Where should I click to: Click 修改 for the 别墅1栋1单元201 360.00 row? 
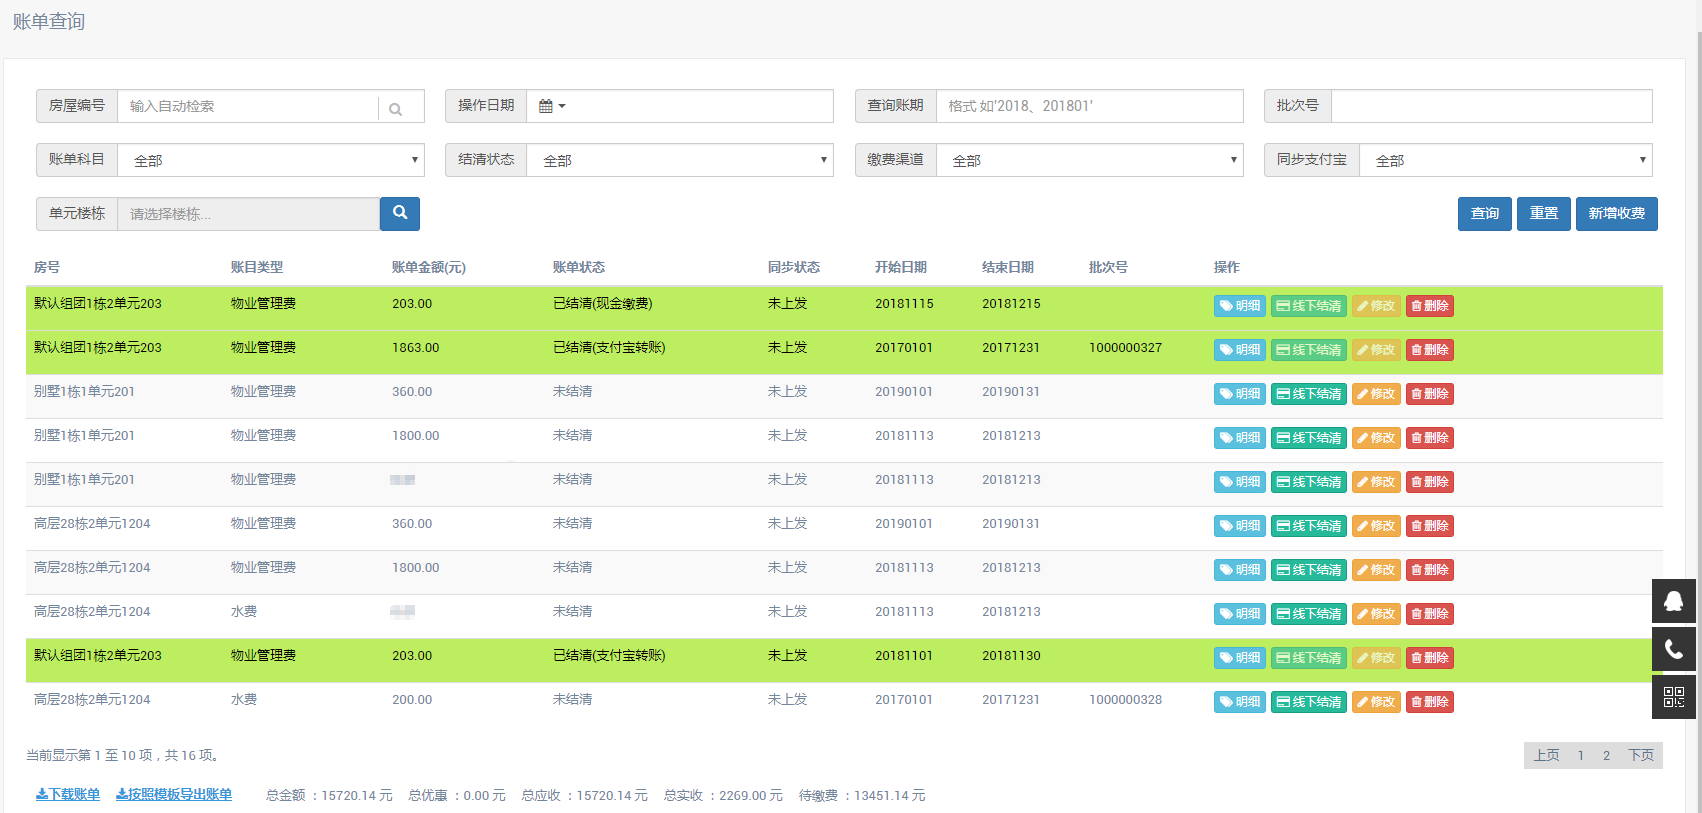point(1376,394)
